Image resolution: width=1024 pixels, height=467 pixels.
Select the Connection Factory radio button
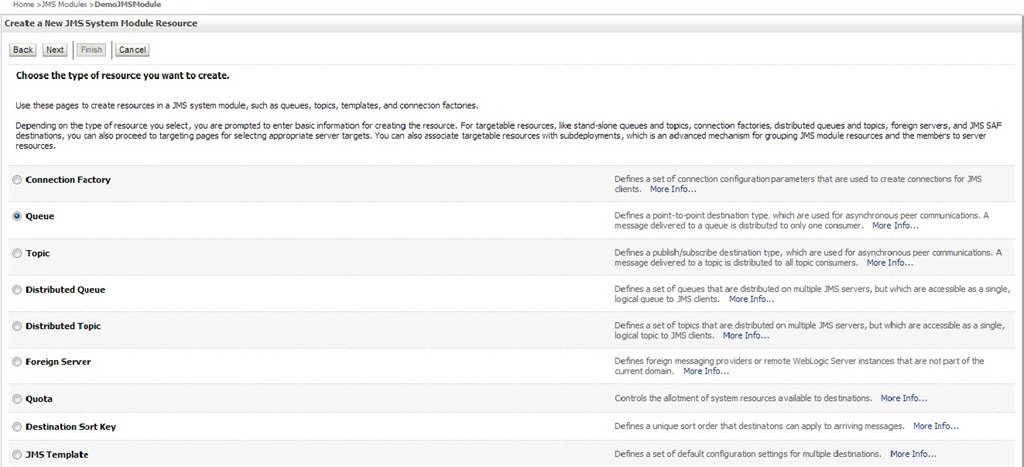click(x=17, y=180)
